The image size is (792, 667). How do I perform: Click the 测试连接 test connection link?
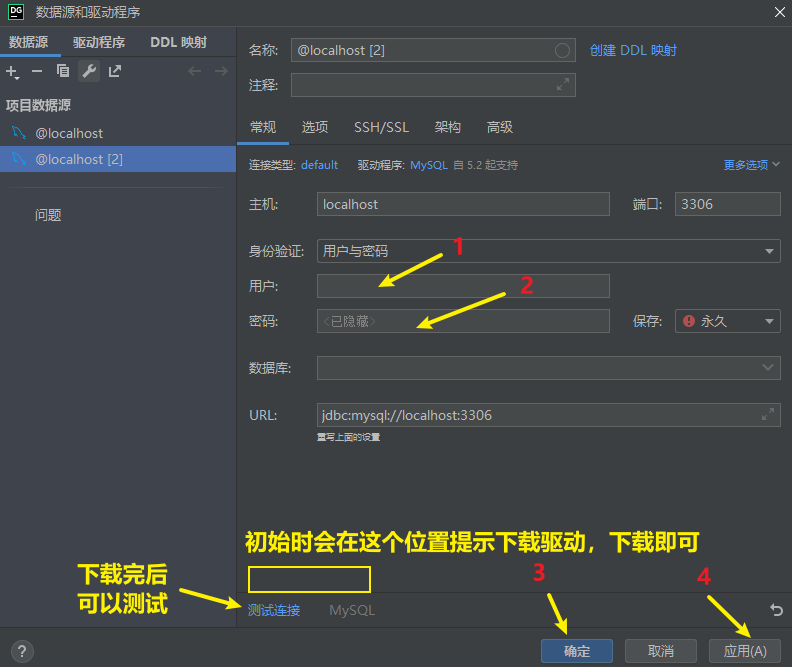pos(273,610)
